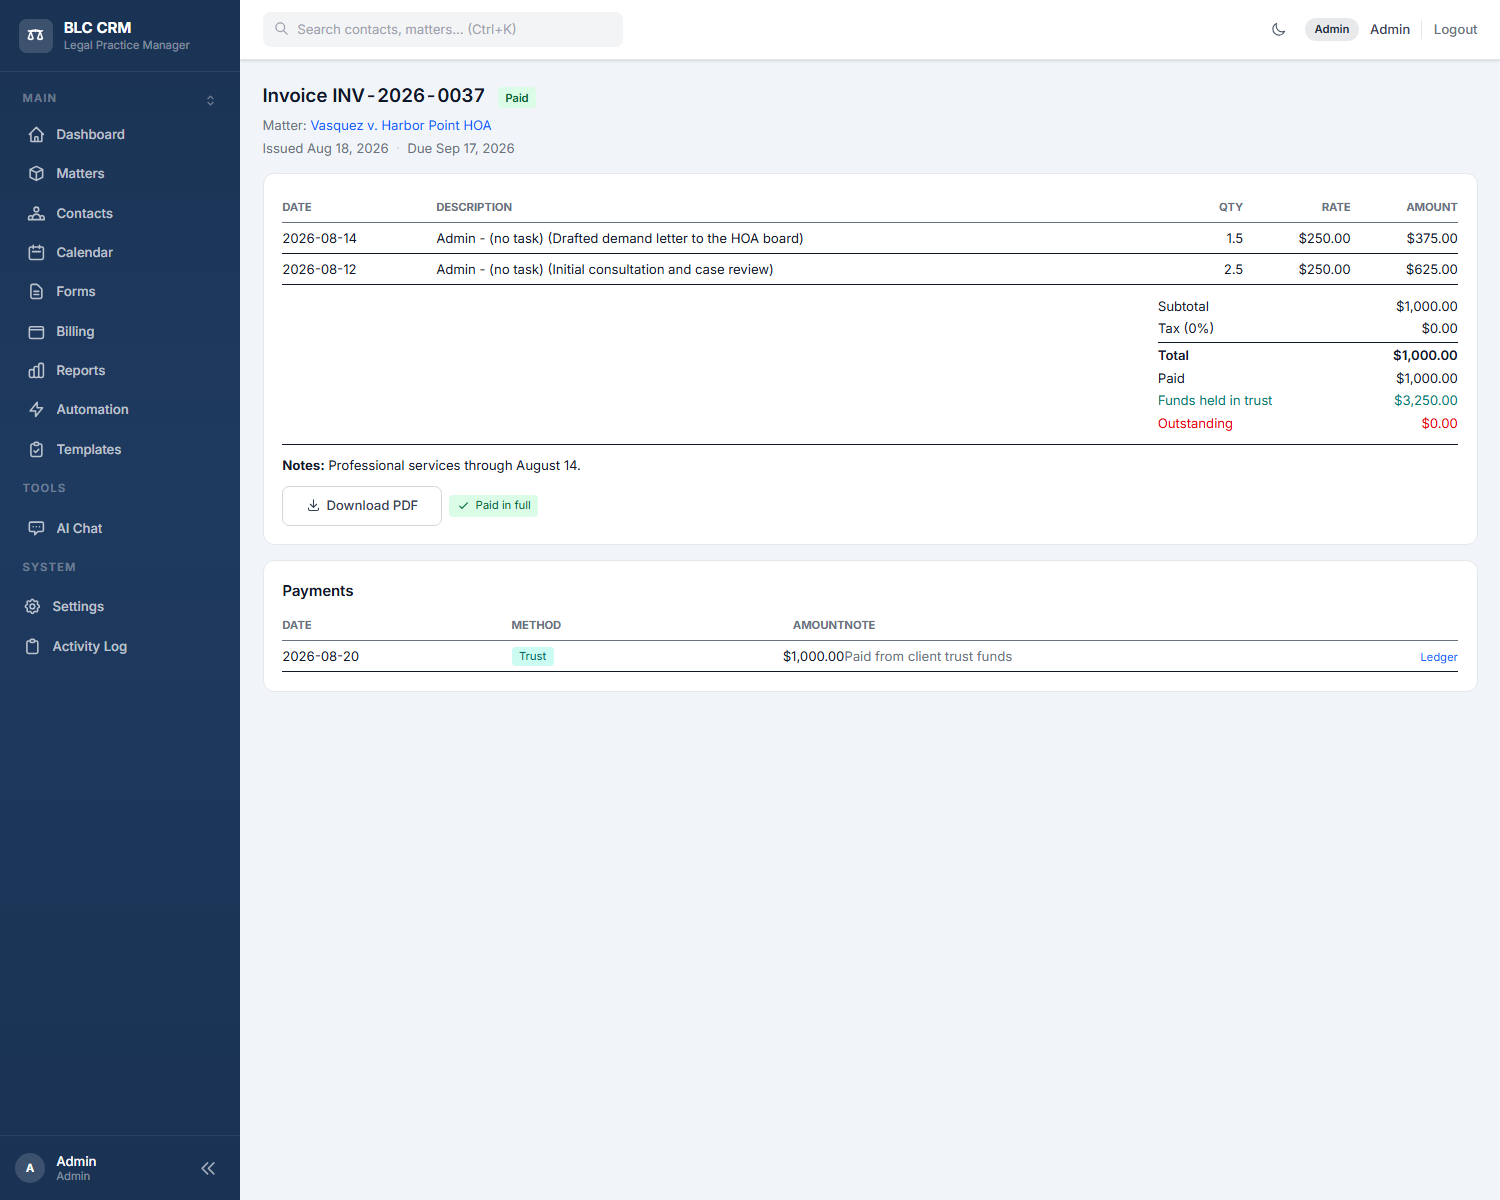1500x1200 pixels.
Task: Click the Trust method badge
Action: (x=533, y=656)
